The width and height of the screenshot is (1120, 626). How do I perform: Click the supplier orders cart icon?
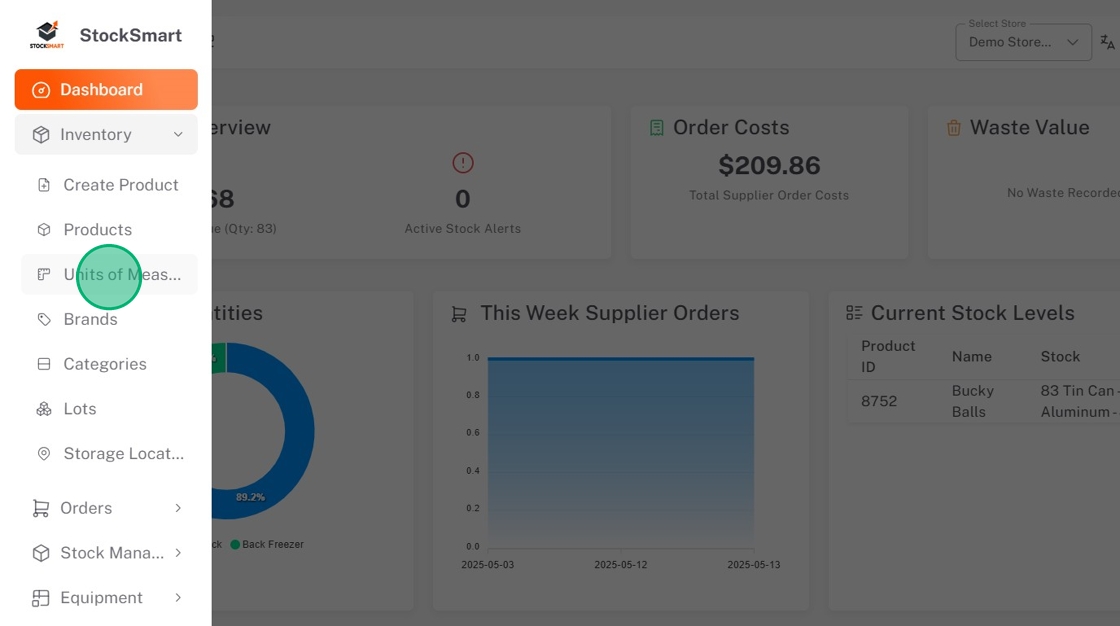(x=459, y=314)
